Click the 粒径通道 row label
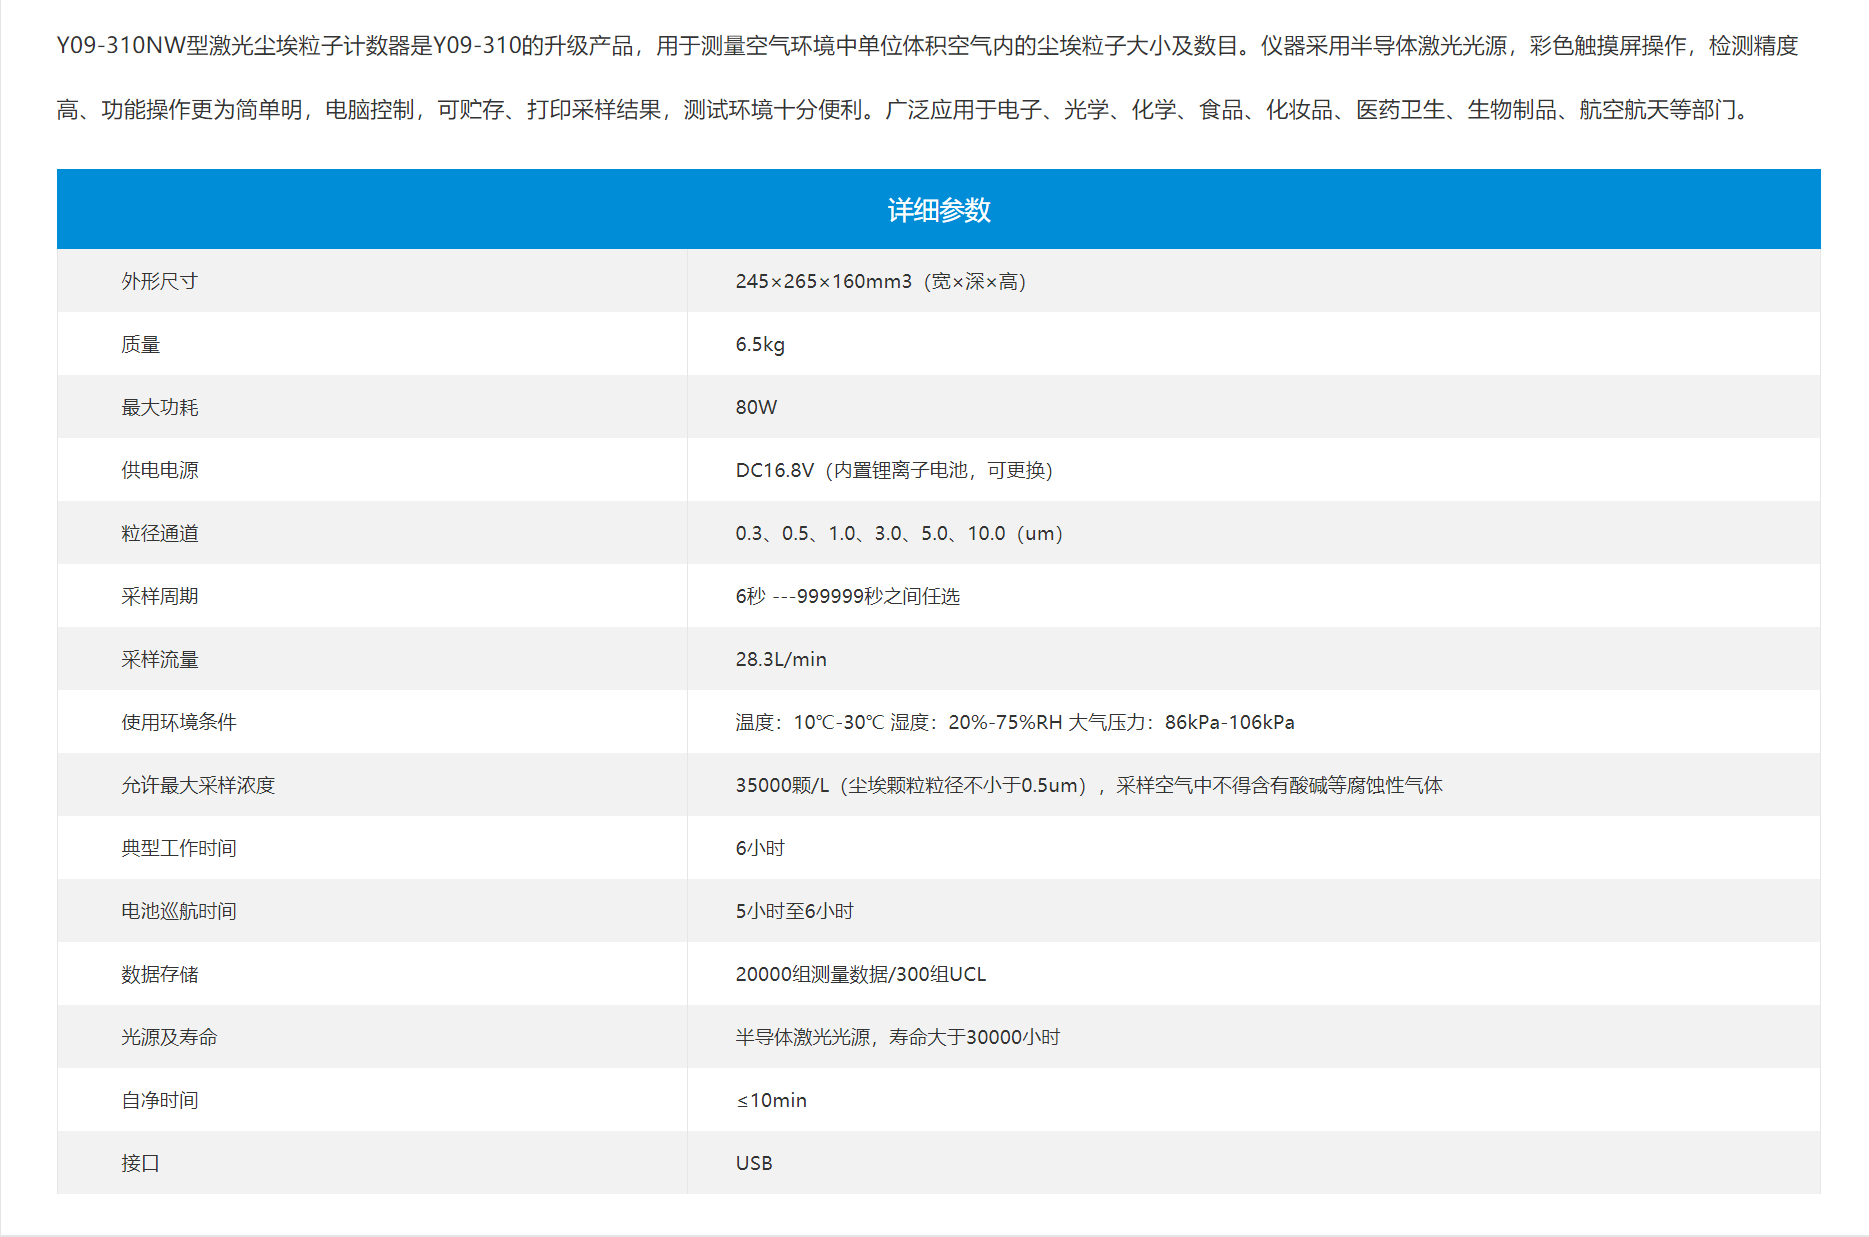The image size is (1869, 1237). (x=159, y=533)
